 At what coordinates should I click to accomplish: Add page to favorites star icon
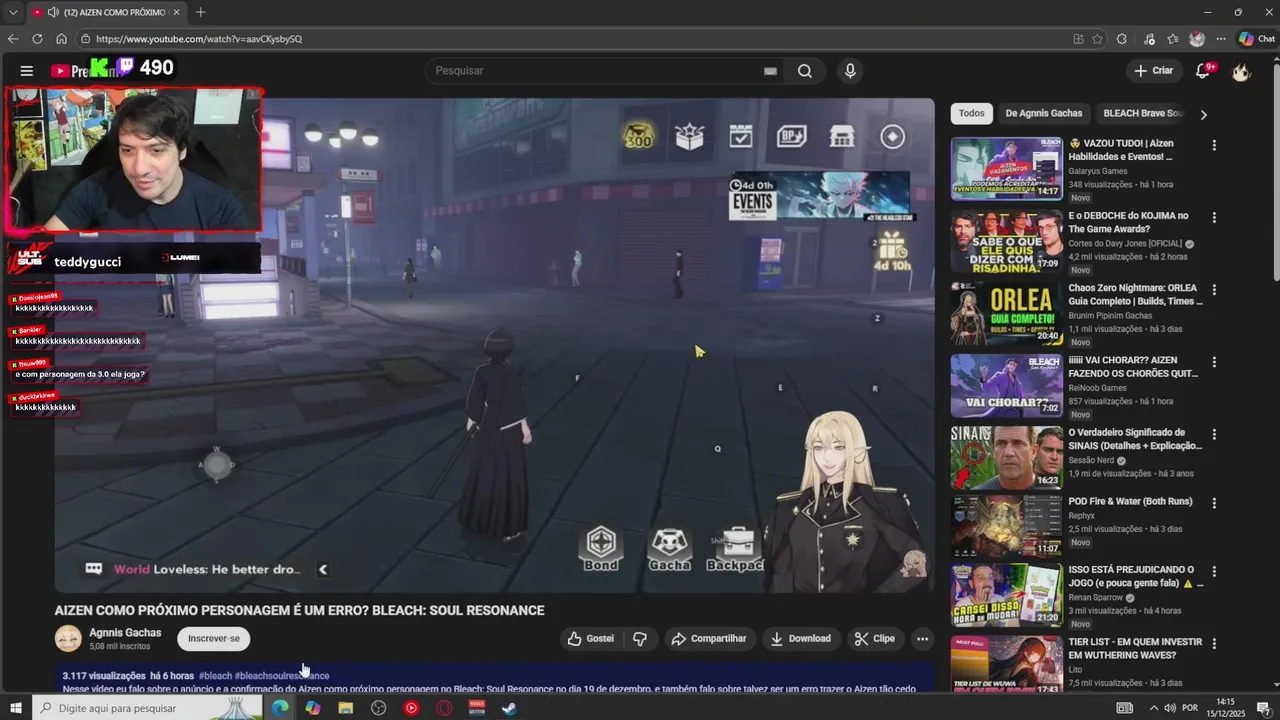coord(1097,39)
